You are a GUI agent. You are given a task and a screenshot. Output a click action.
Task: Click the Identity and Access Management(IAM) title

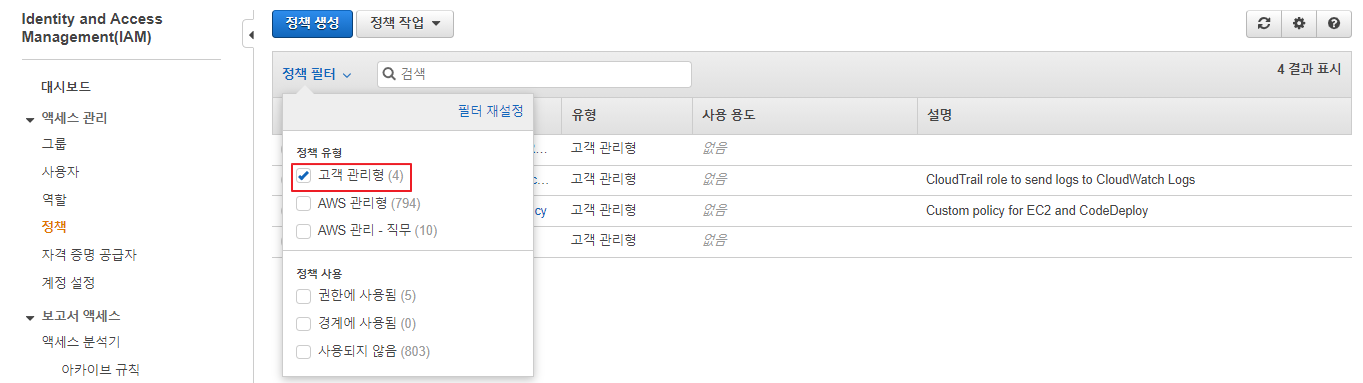pyautogui.click(x=92, y=28)
